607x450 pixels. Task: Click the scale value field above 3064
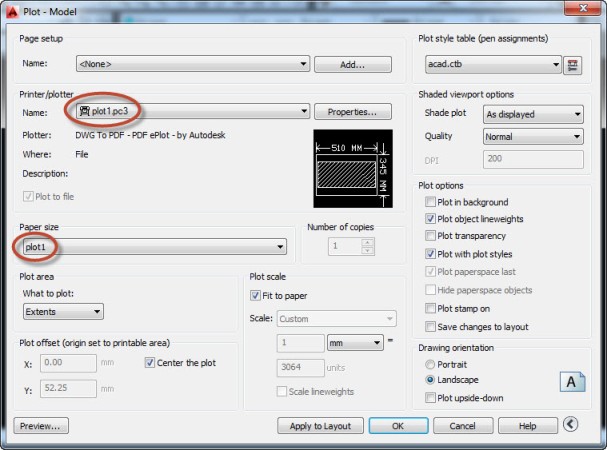click(300, 343)
